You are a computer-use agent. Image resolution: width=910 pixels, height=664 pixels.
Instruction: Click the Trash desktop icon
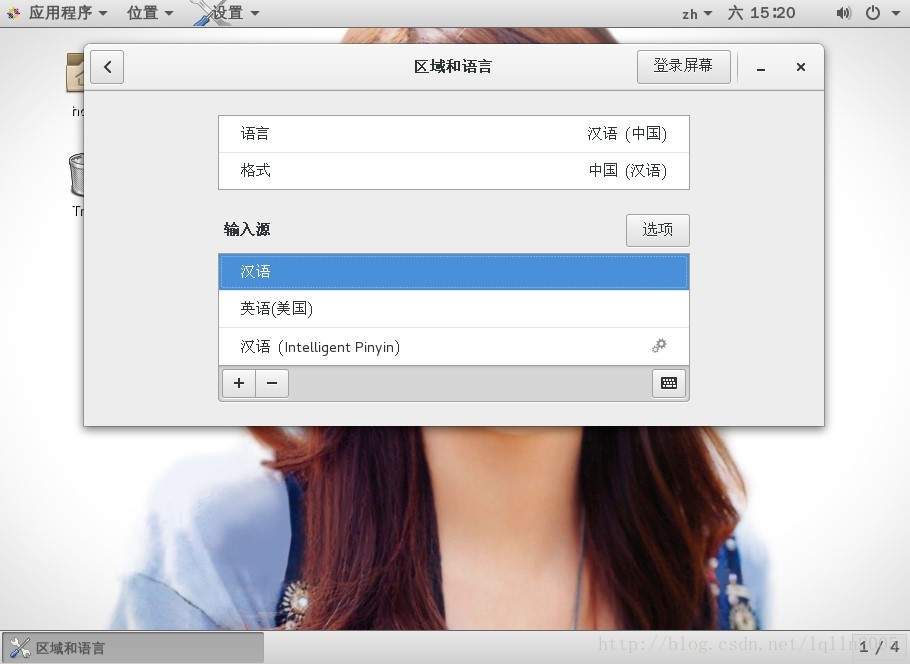click(77, 174)
